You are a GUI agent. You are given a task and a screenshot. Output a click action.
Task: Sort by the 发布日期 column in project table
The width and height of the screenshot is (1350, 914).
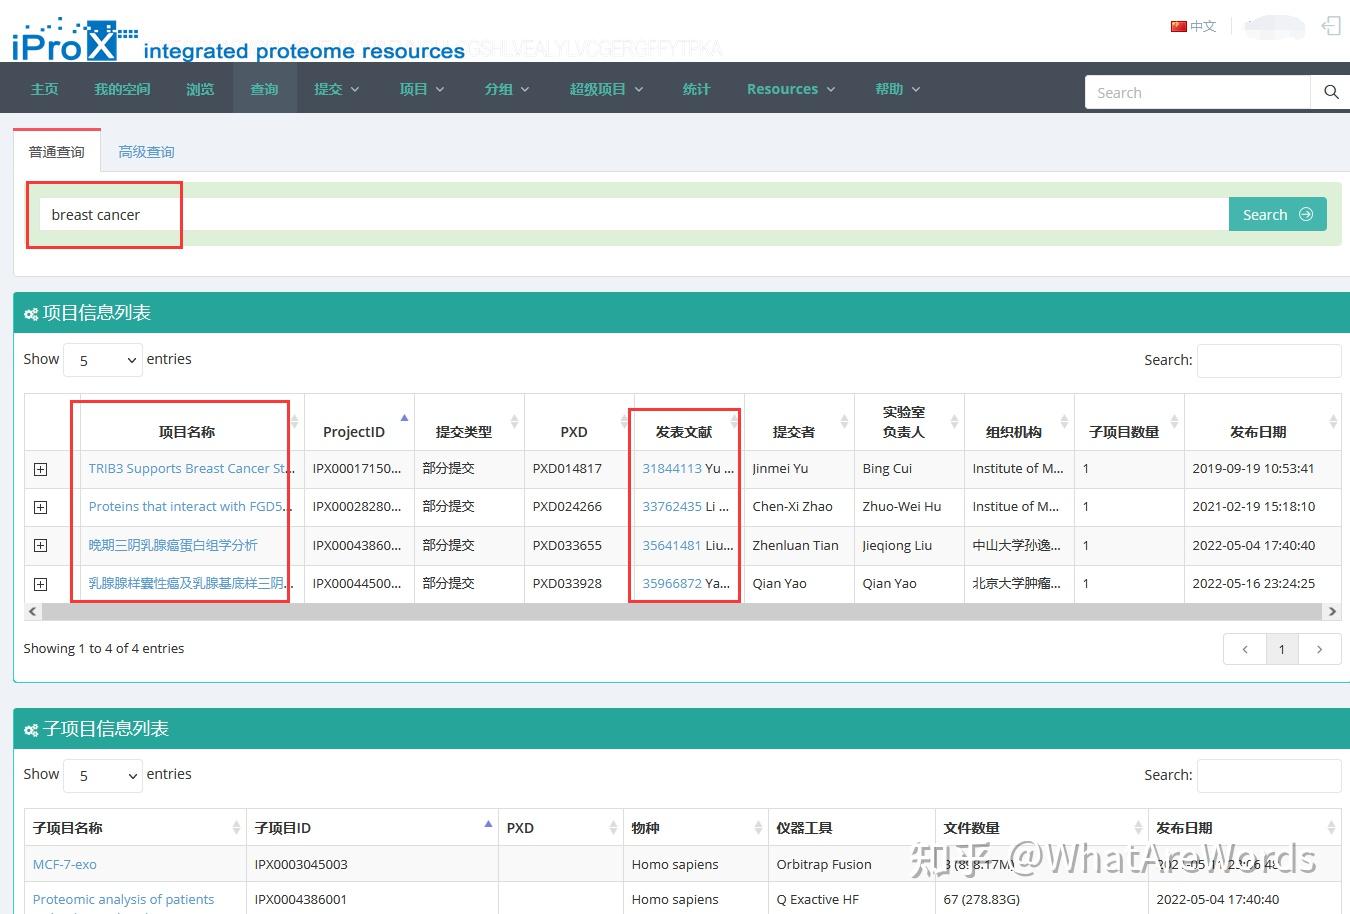point(1258,432)
